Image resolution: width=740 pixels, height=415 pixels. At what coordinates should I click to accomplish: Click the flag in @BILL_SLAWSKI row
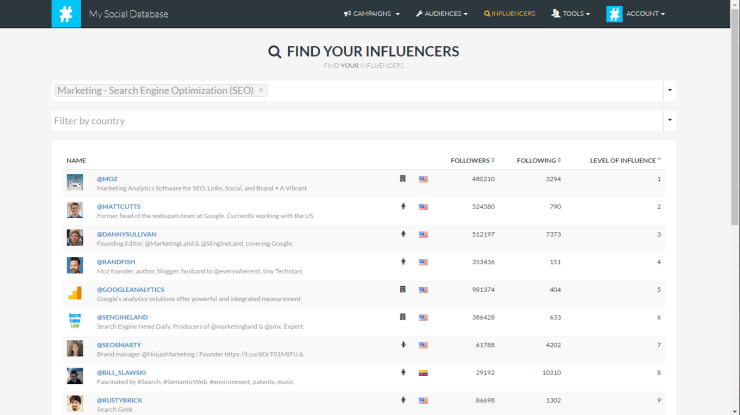pos(423,373)
